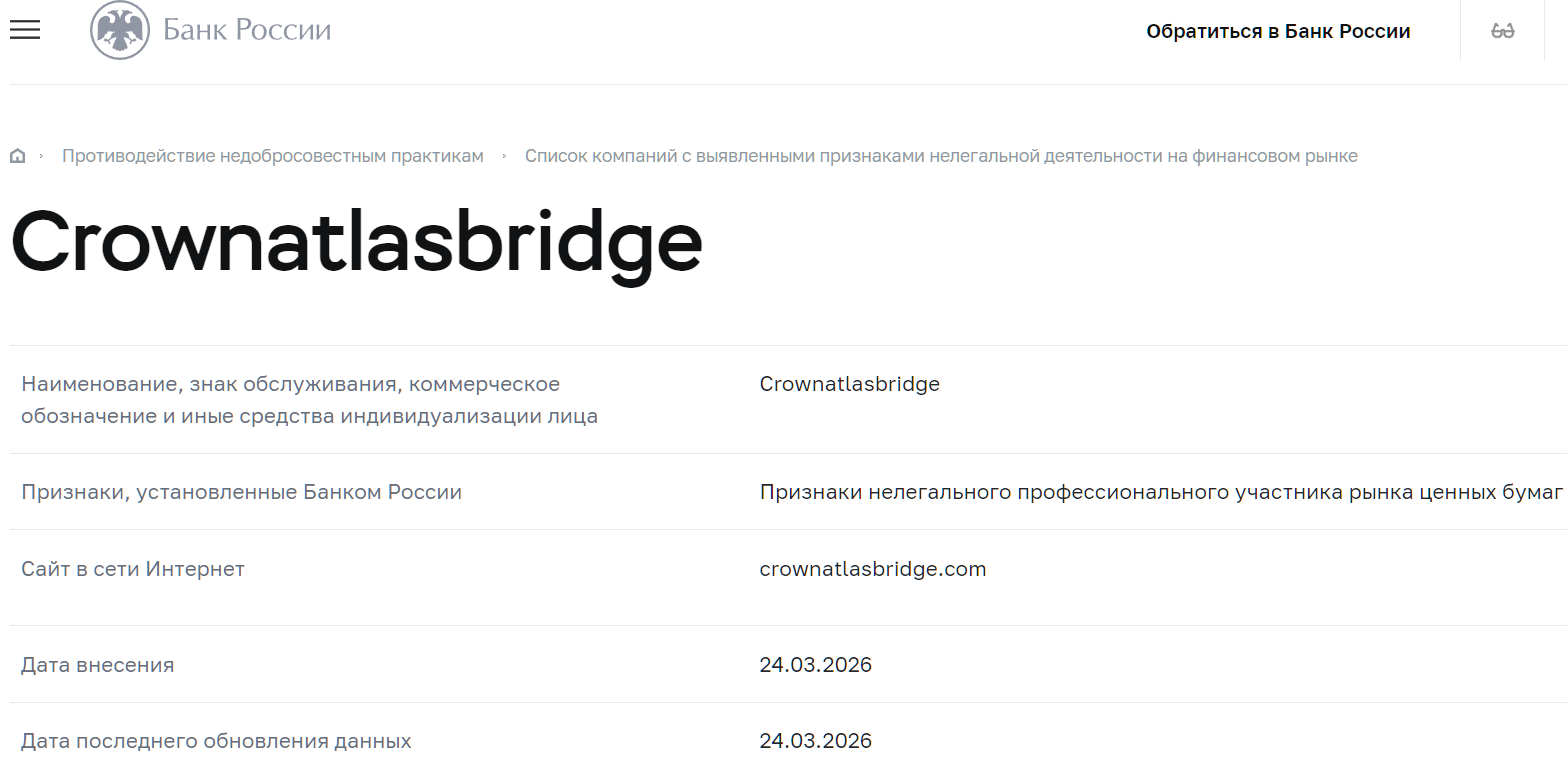Open the illegal activity companies list breadcrumb
The image size is (1567, 778).
[941, 155]
